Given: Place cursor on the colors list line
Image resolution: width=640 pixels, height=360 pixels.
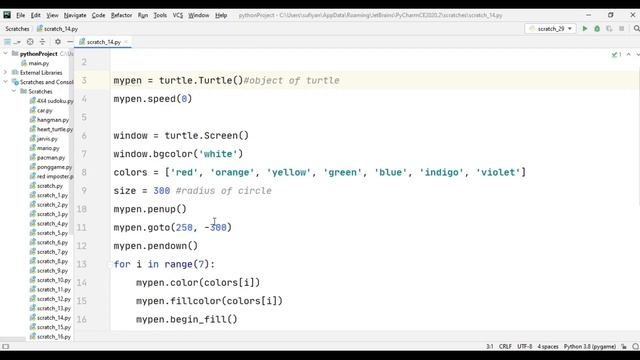Looking at the screenshot, I should (320, 172).
